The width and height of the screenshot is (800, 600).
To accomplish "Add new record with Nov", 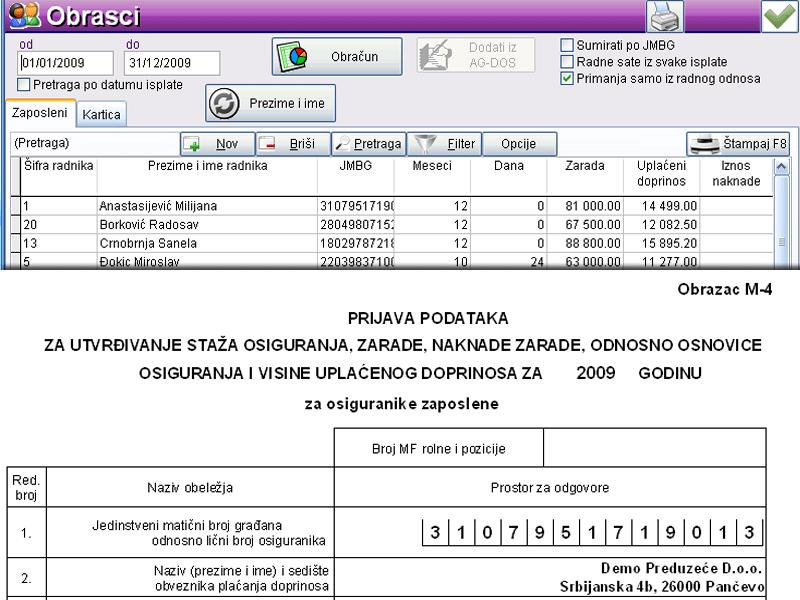I will tap(216, 144).
